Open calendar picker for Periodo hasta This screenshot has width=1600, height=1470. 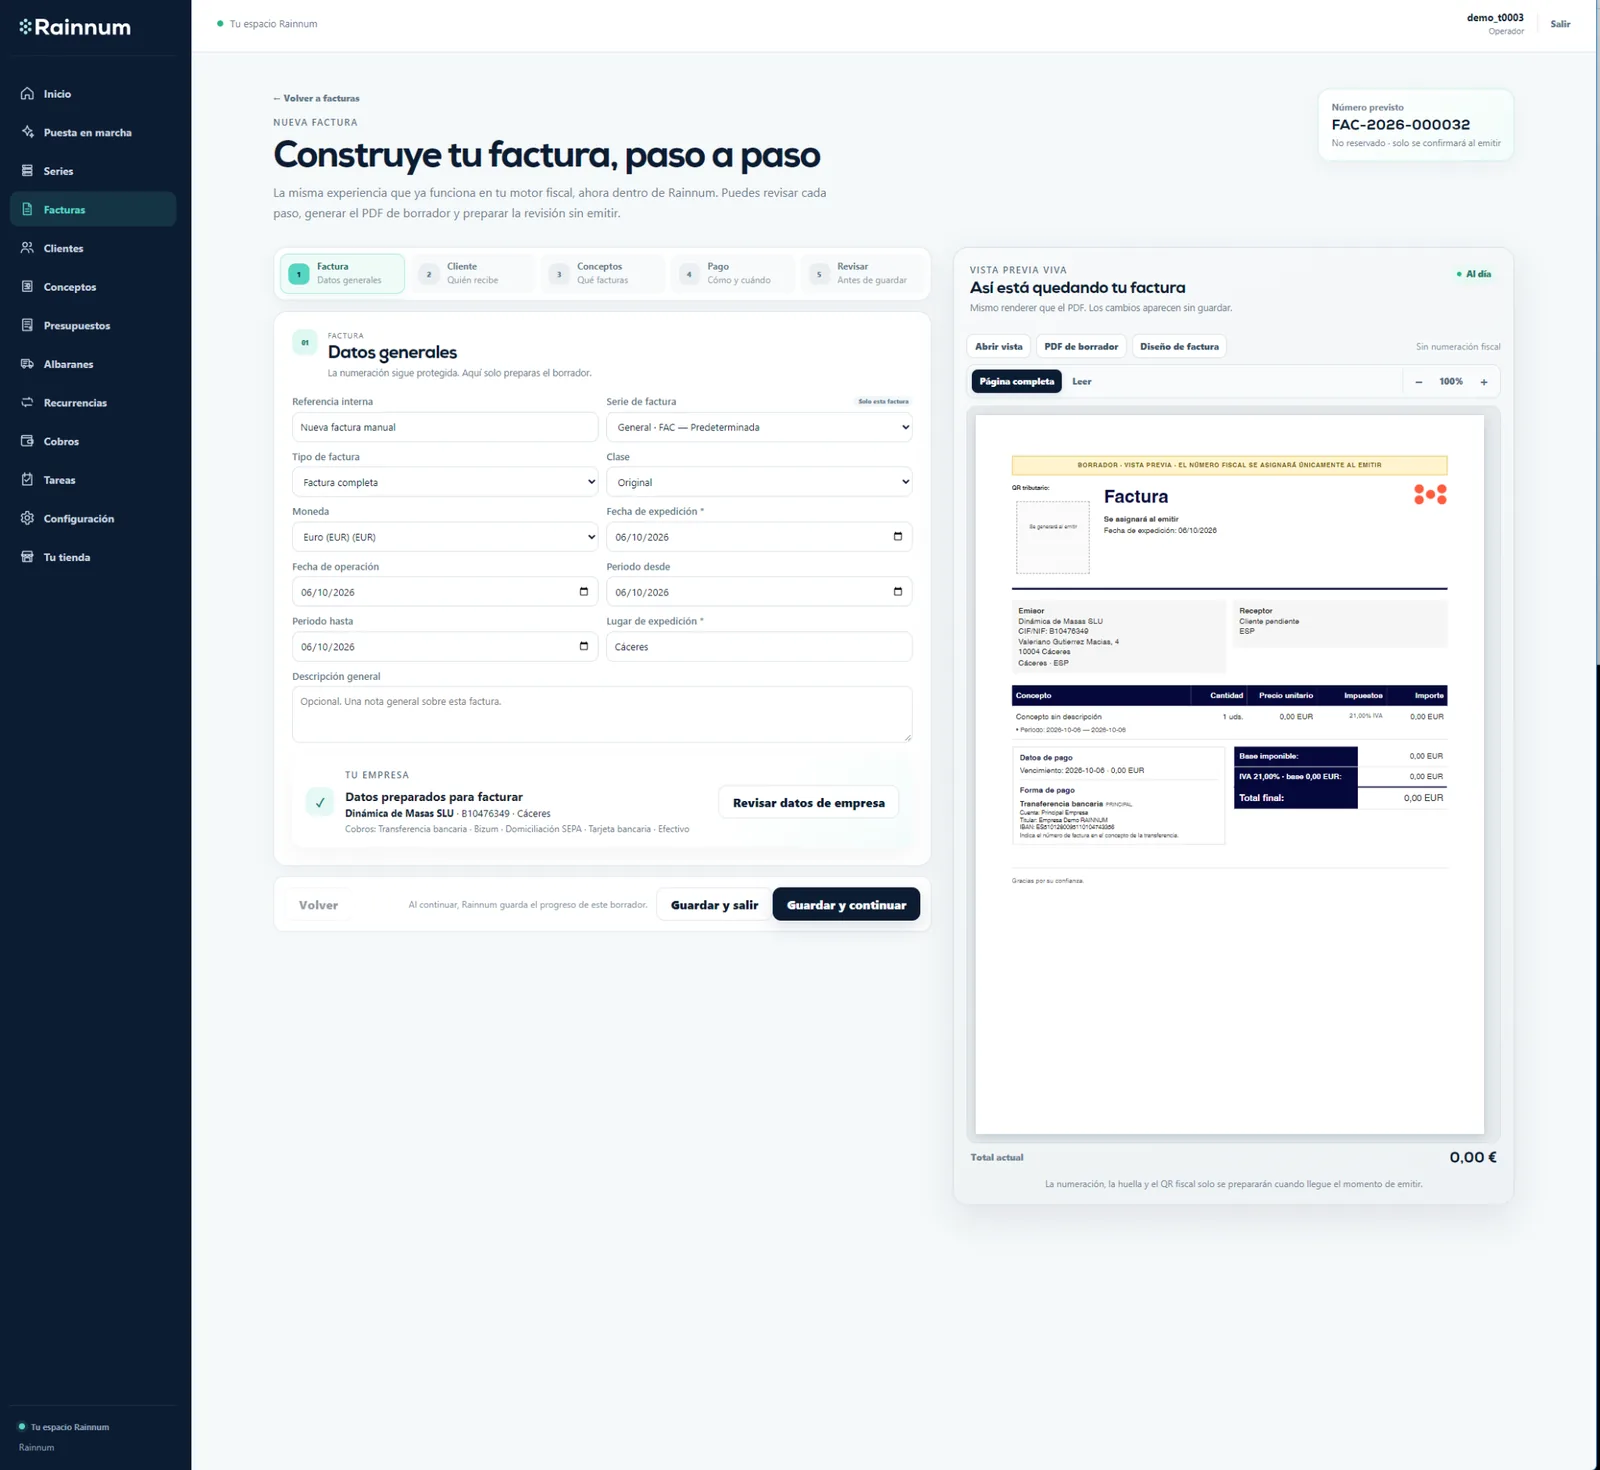(584, 646)
